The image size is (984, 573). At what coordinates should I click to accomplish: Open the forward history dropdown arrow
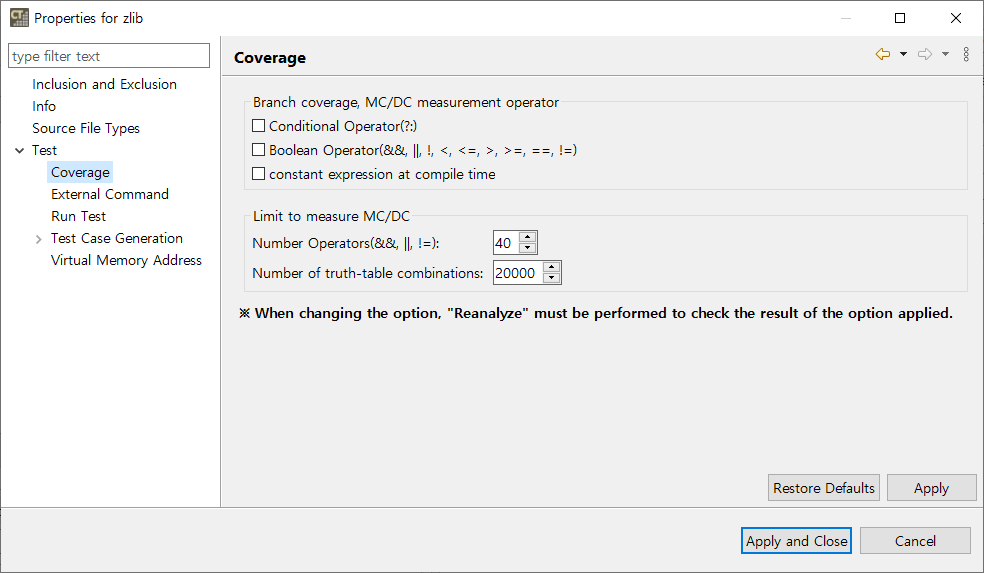click(x=945, y=55)
